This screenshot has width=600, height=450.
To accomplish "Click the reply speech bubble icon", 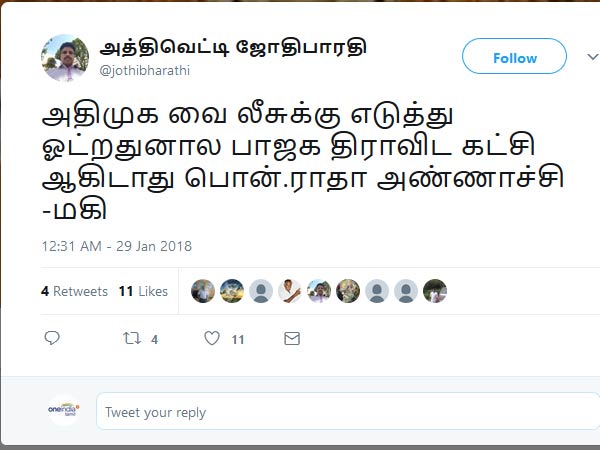I will 52,338.
